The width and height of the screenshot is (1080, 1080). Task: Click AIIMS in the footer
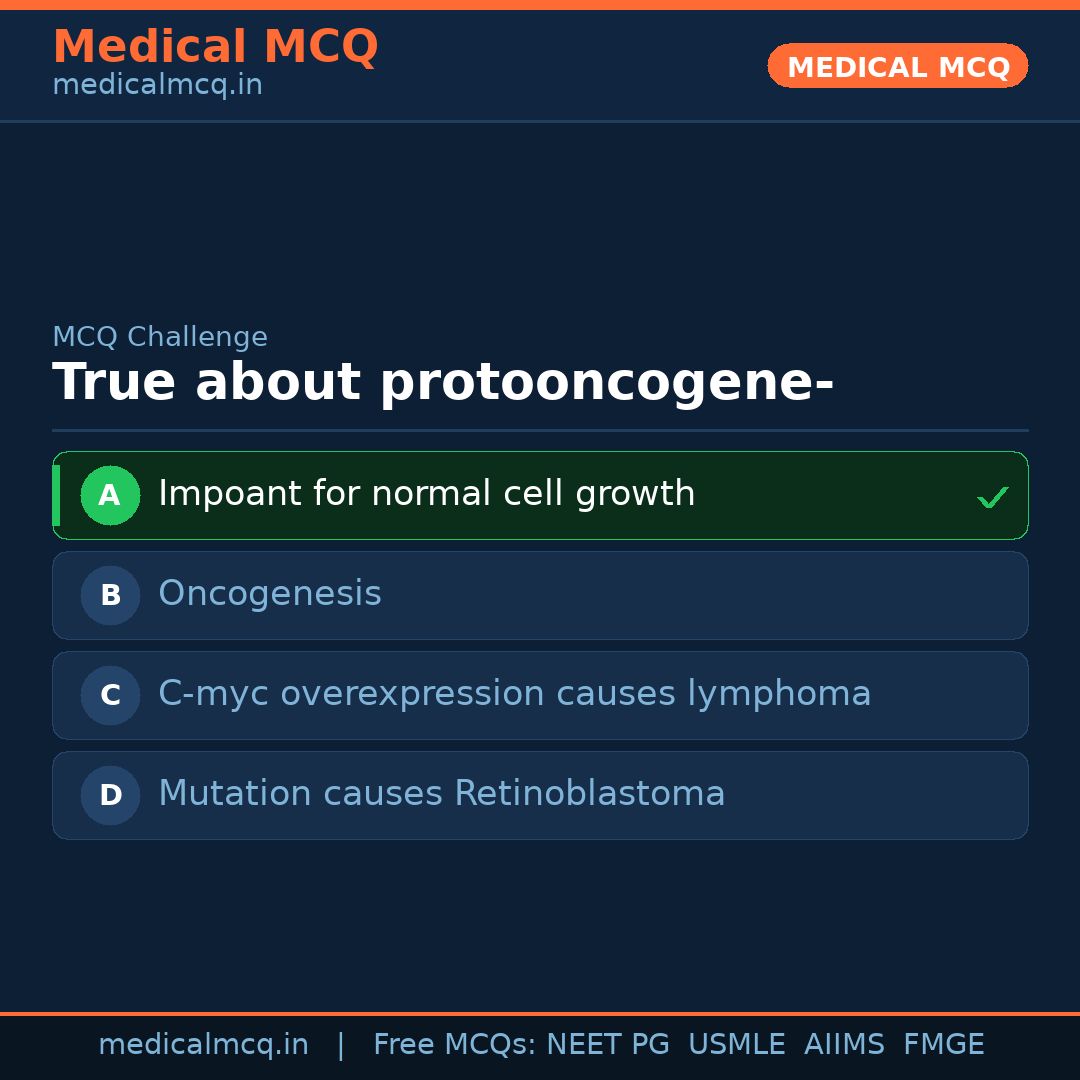[x=844, y=1045]
